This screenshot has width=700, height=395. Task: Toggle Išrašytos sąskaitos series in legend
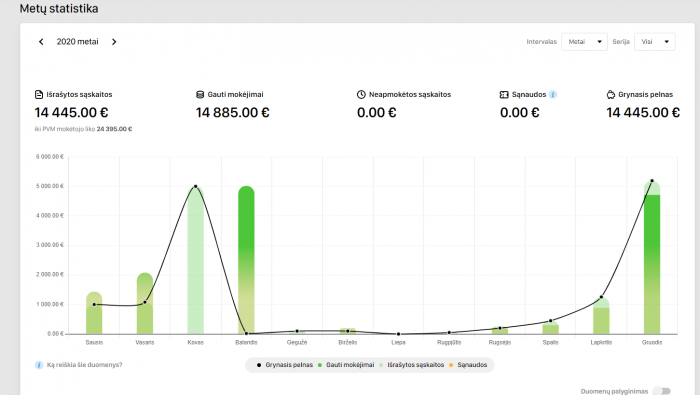point(411,365)
